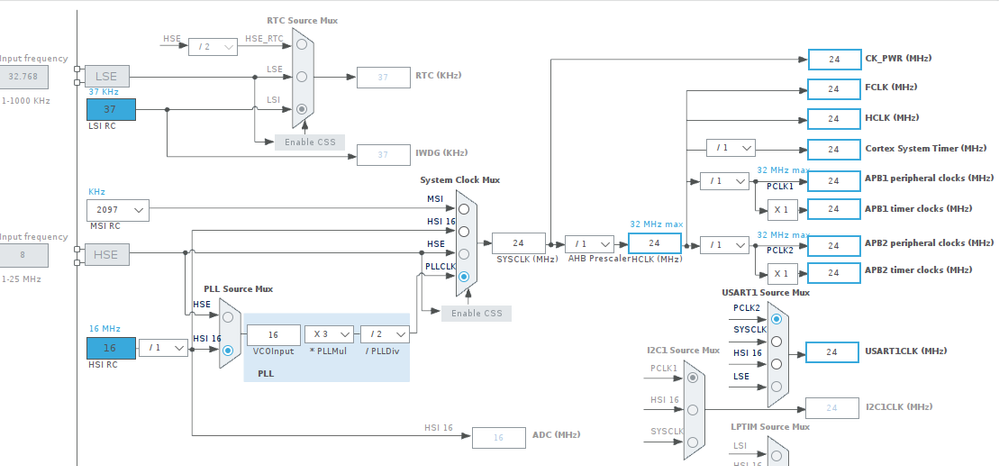999x466 pixels.
Task: Click the LSE oscillator block
Action: click(x=106, y=76)
